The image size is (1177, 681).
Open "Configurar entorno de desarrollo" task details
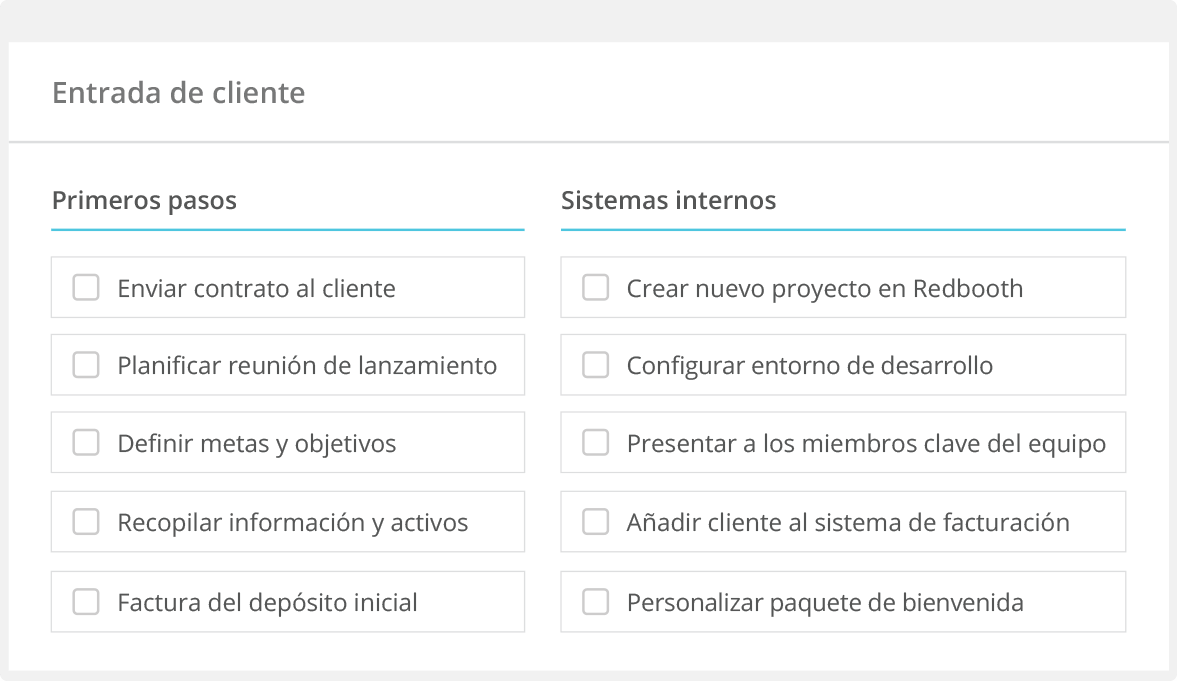tap(810, 365)
